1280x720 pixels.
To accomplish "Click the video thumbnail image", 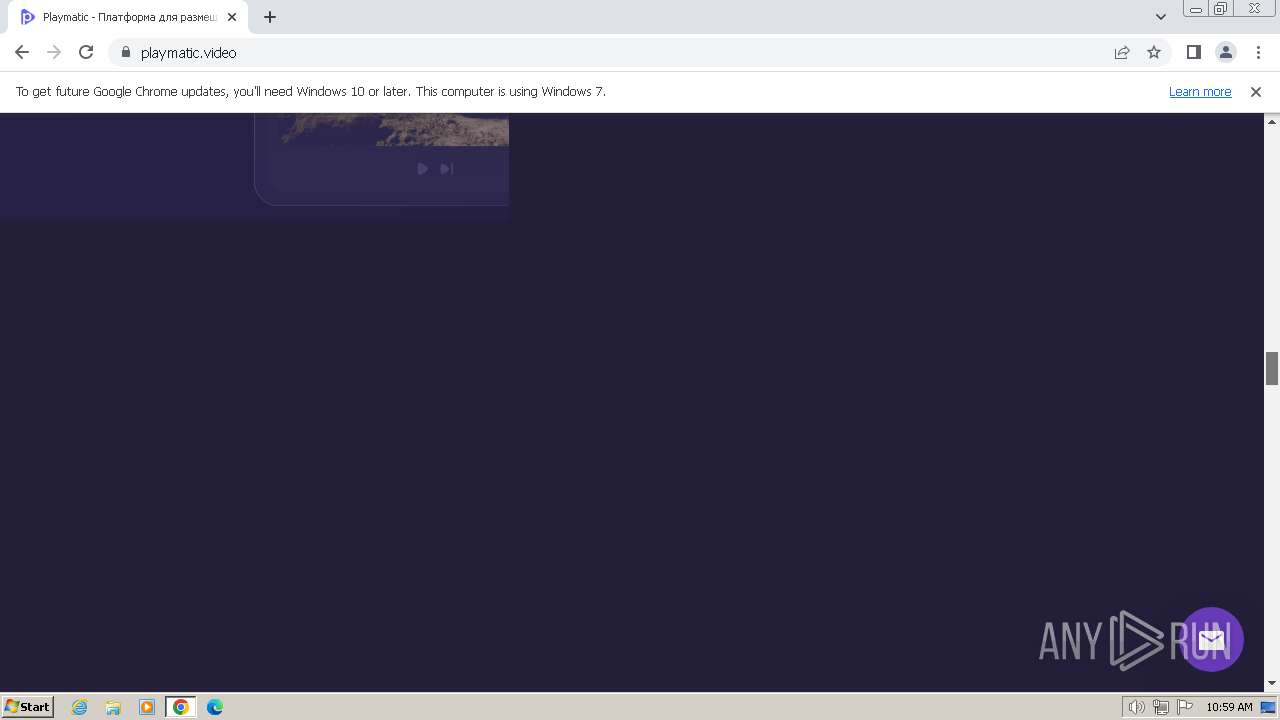I will tap(394, 129).
